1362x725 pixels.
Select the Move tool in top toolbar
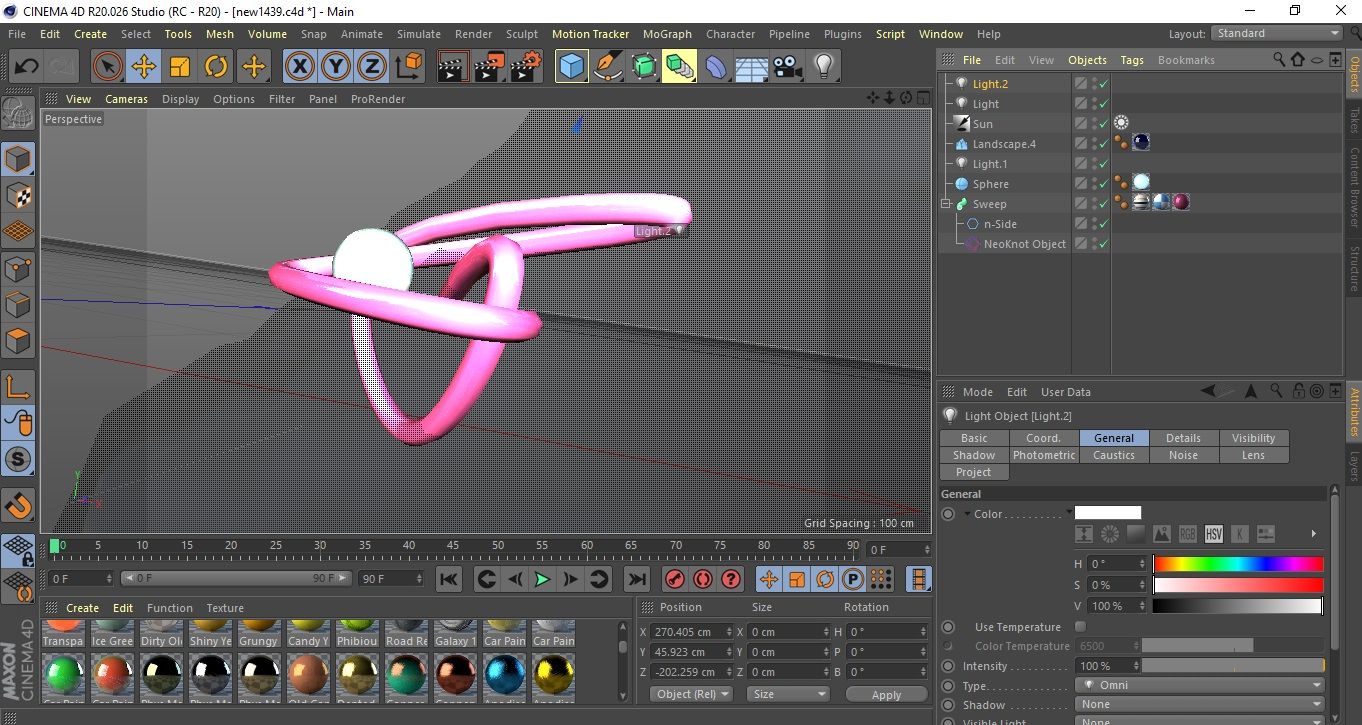tap(143, 67)
